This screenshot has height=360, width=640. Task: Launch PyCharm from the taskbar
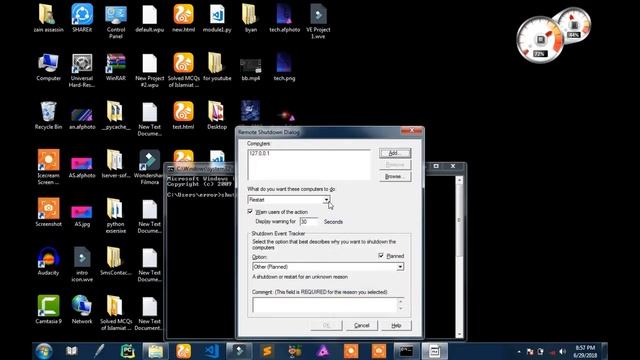coord(128,351)
